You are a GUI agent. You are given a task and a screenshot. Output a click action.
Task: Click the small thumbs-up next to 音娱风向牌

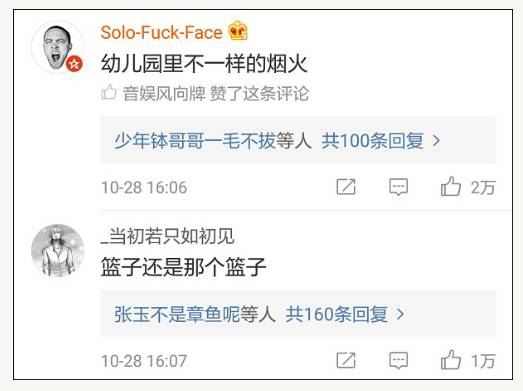click(x=109, y=92)
